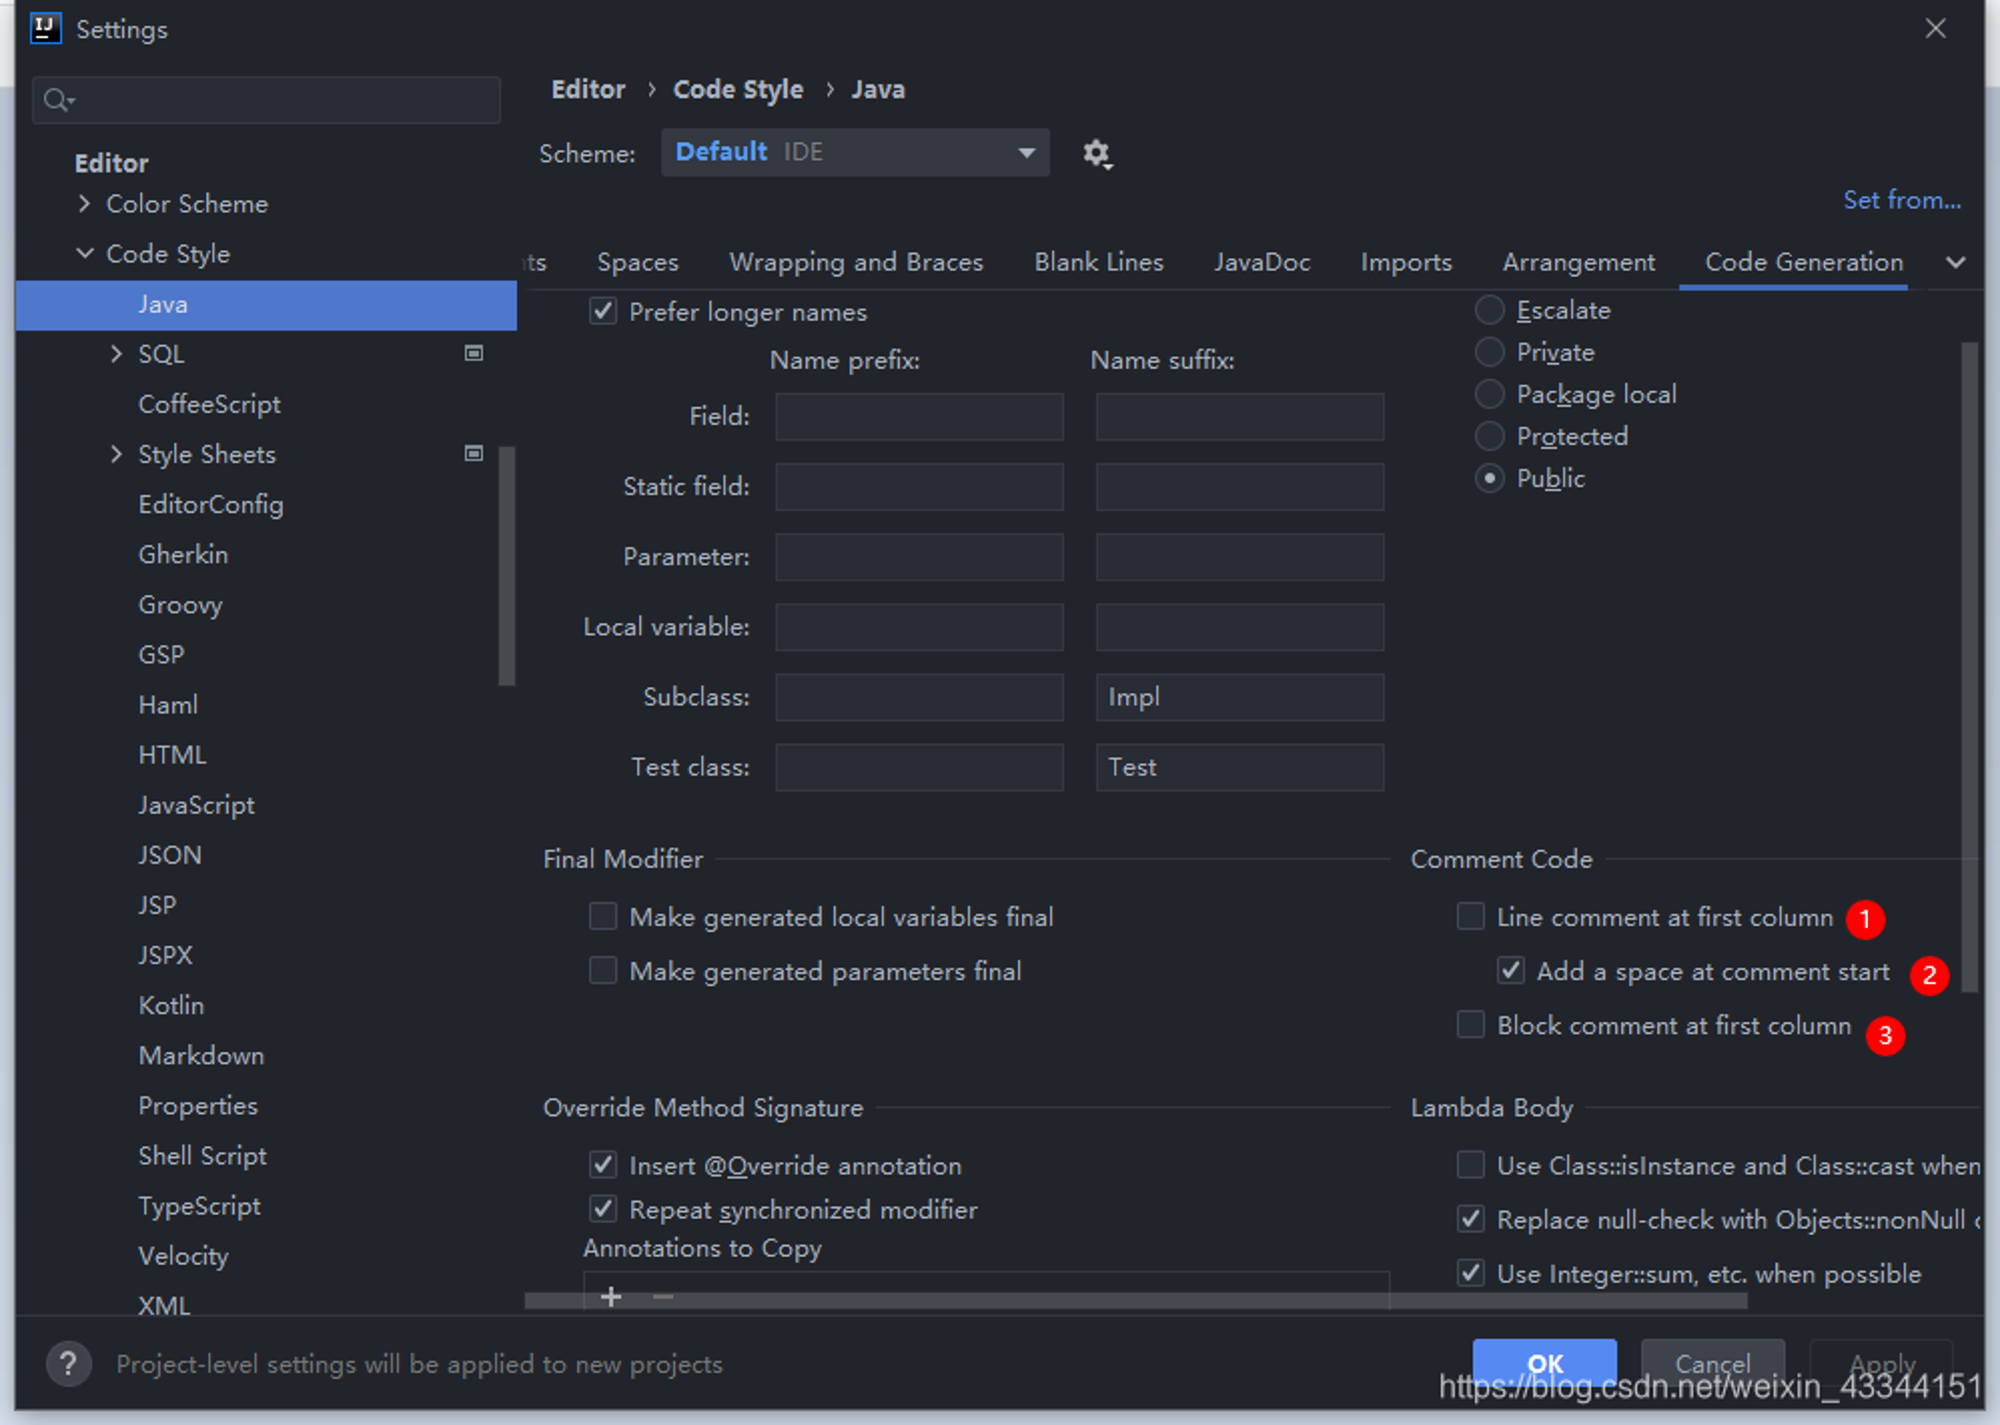
Task: Click the minus icon under Annotations to Copy
Action: [x=662, y=1297]
